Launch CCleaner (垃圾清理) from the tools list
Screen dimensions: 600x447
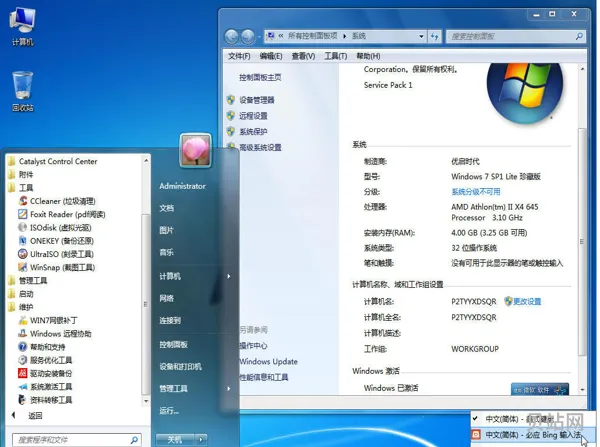[x=57, y=201]
